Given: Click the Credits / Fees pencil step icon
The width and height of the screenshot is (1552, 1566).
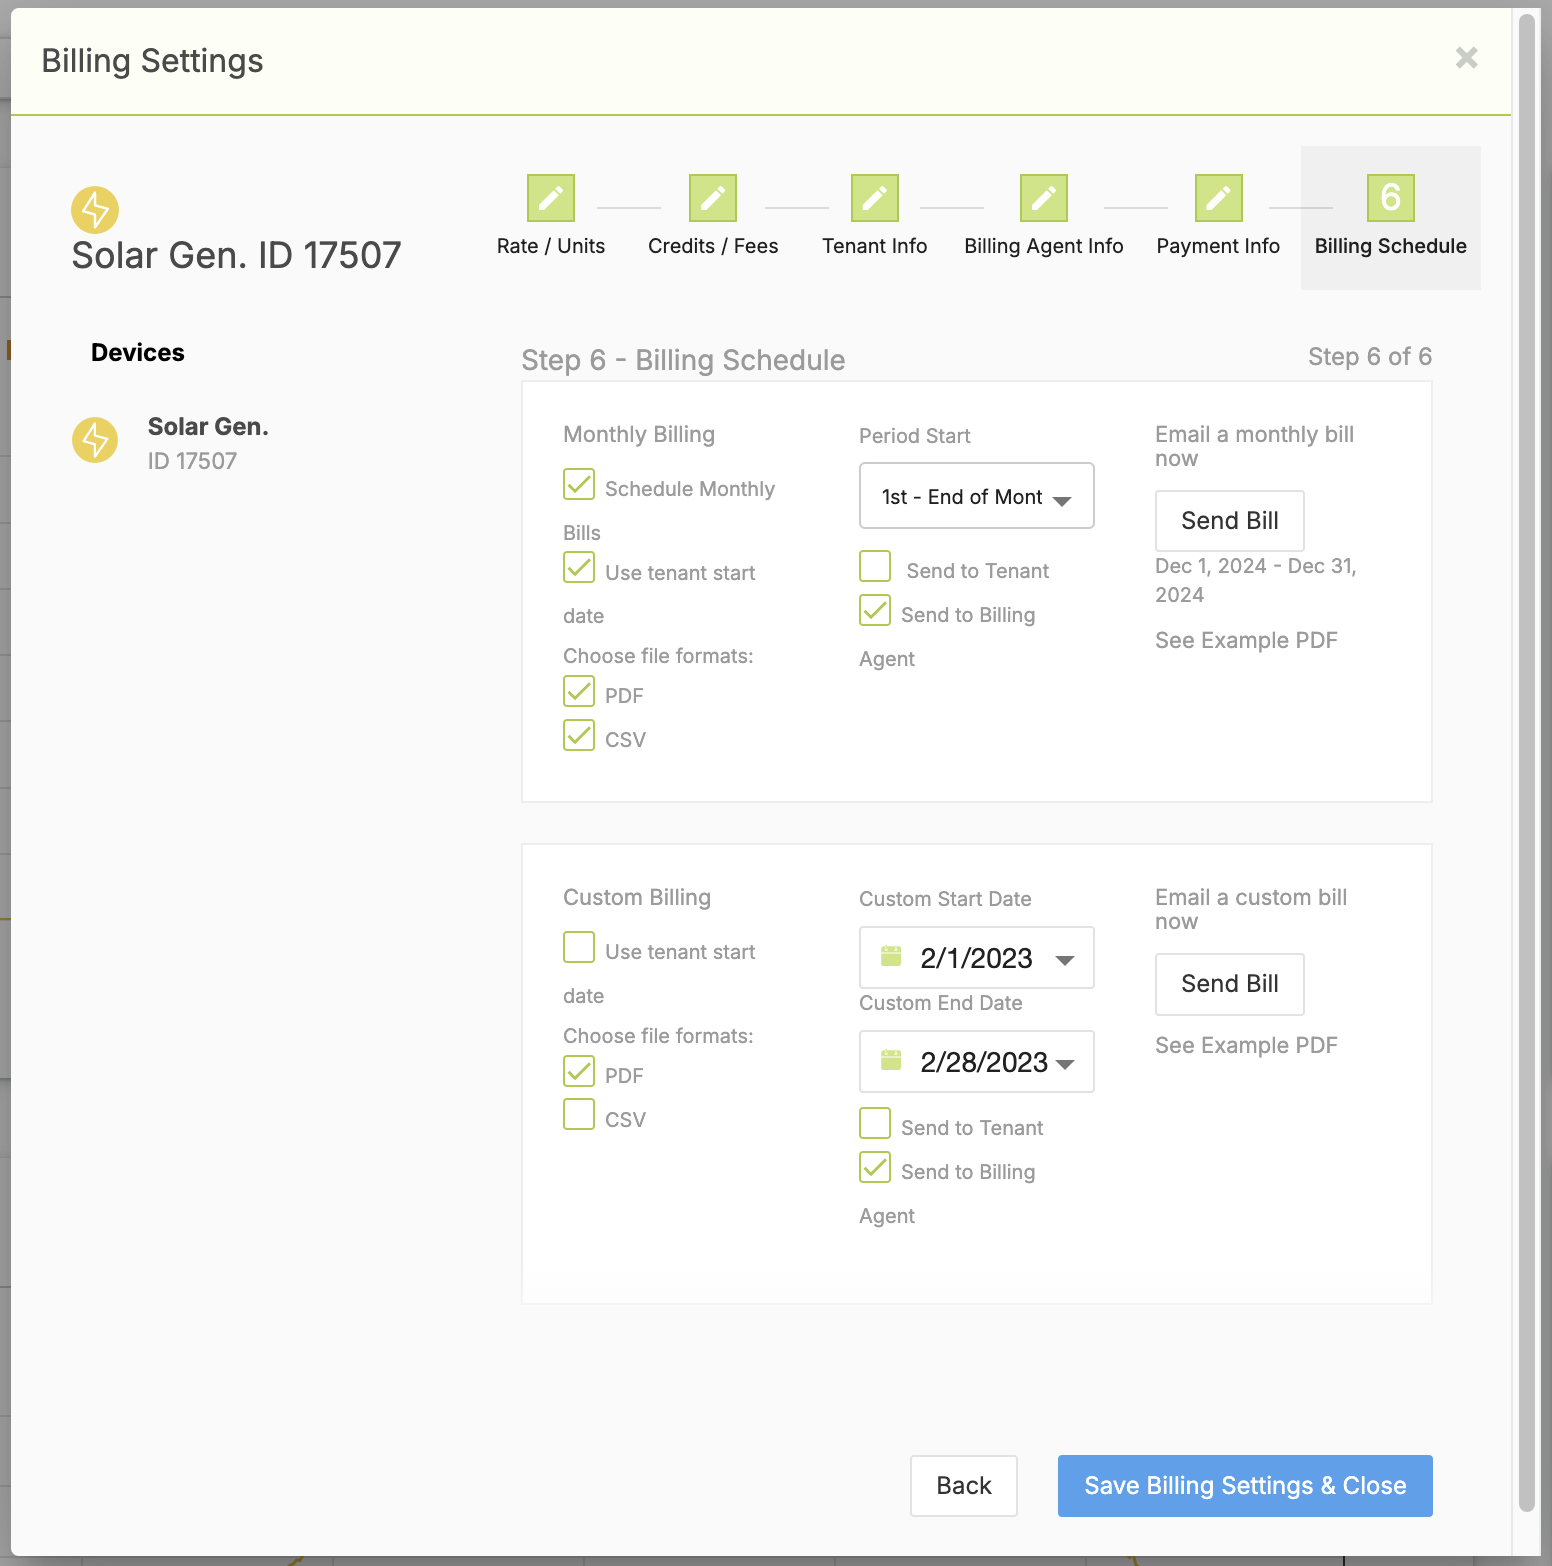Looking at the screenshot, I should tap(713, 198).
